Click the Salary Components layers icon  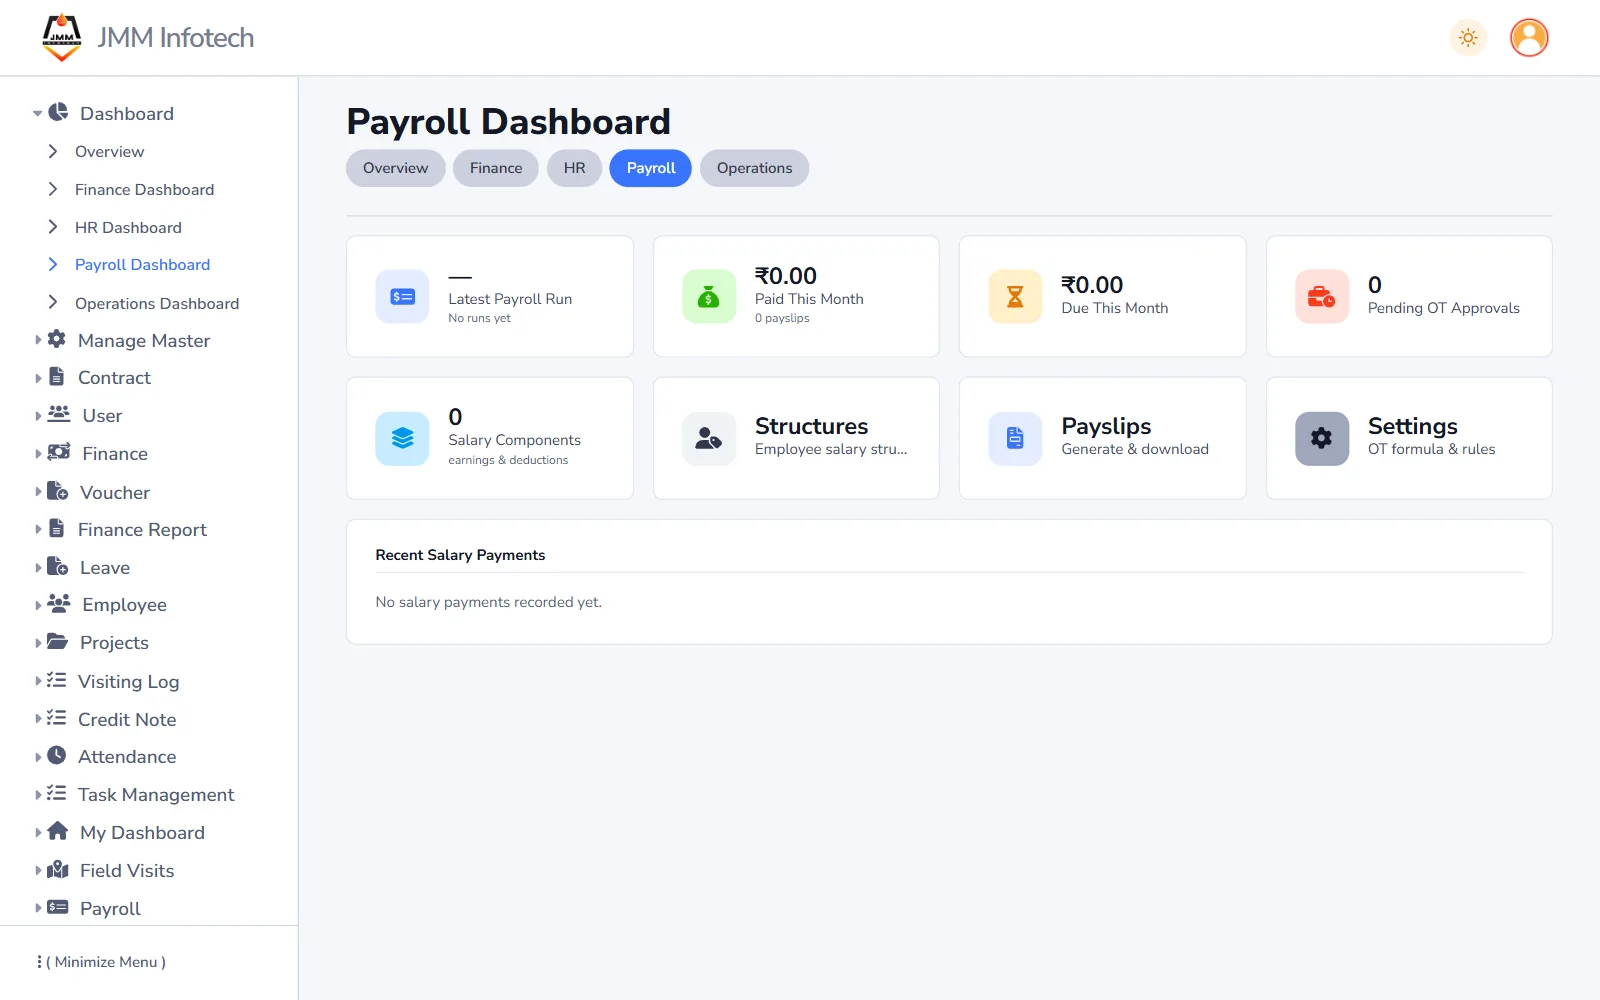coord(402,438)
